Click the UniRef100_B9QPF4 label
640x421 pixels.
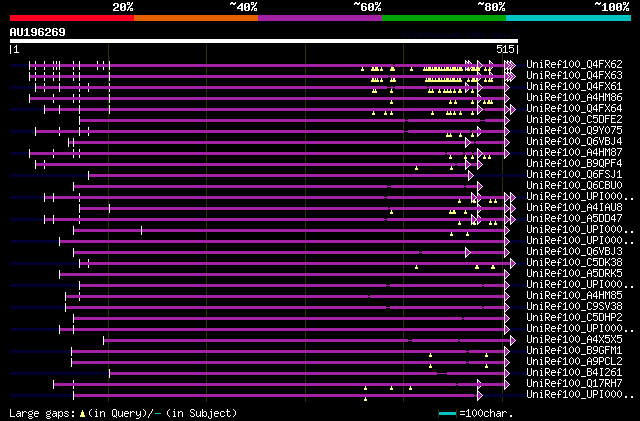coord(574,164)
